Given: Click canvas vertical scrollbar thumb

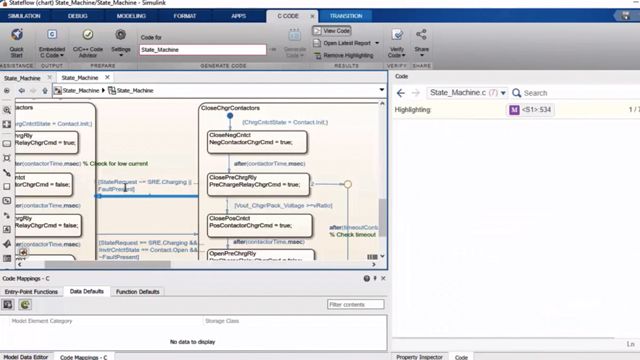Looking at the screenshot, I should (x=382, y=217).
